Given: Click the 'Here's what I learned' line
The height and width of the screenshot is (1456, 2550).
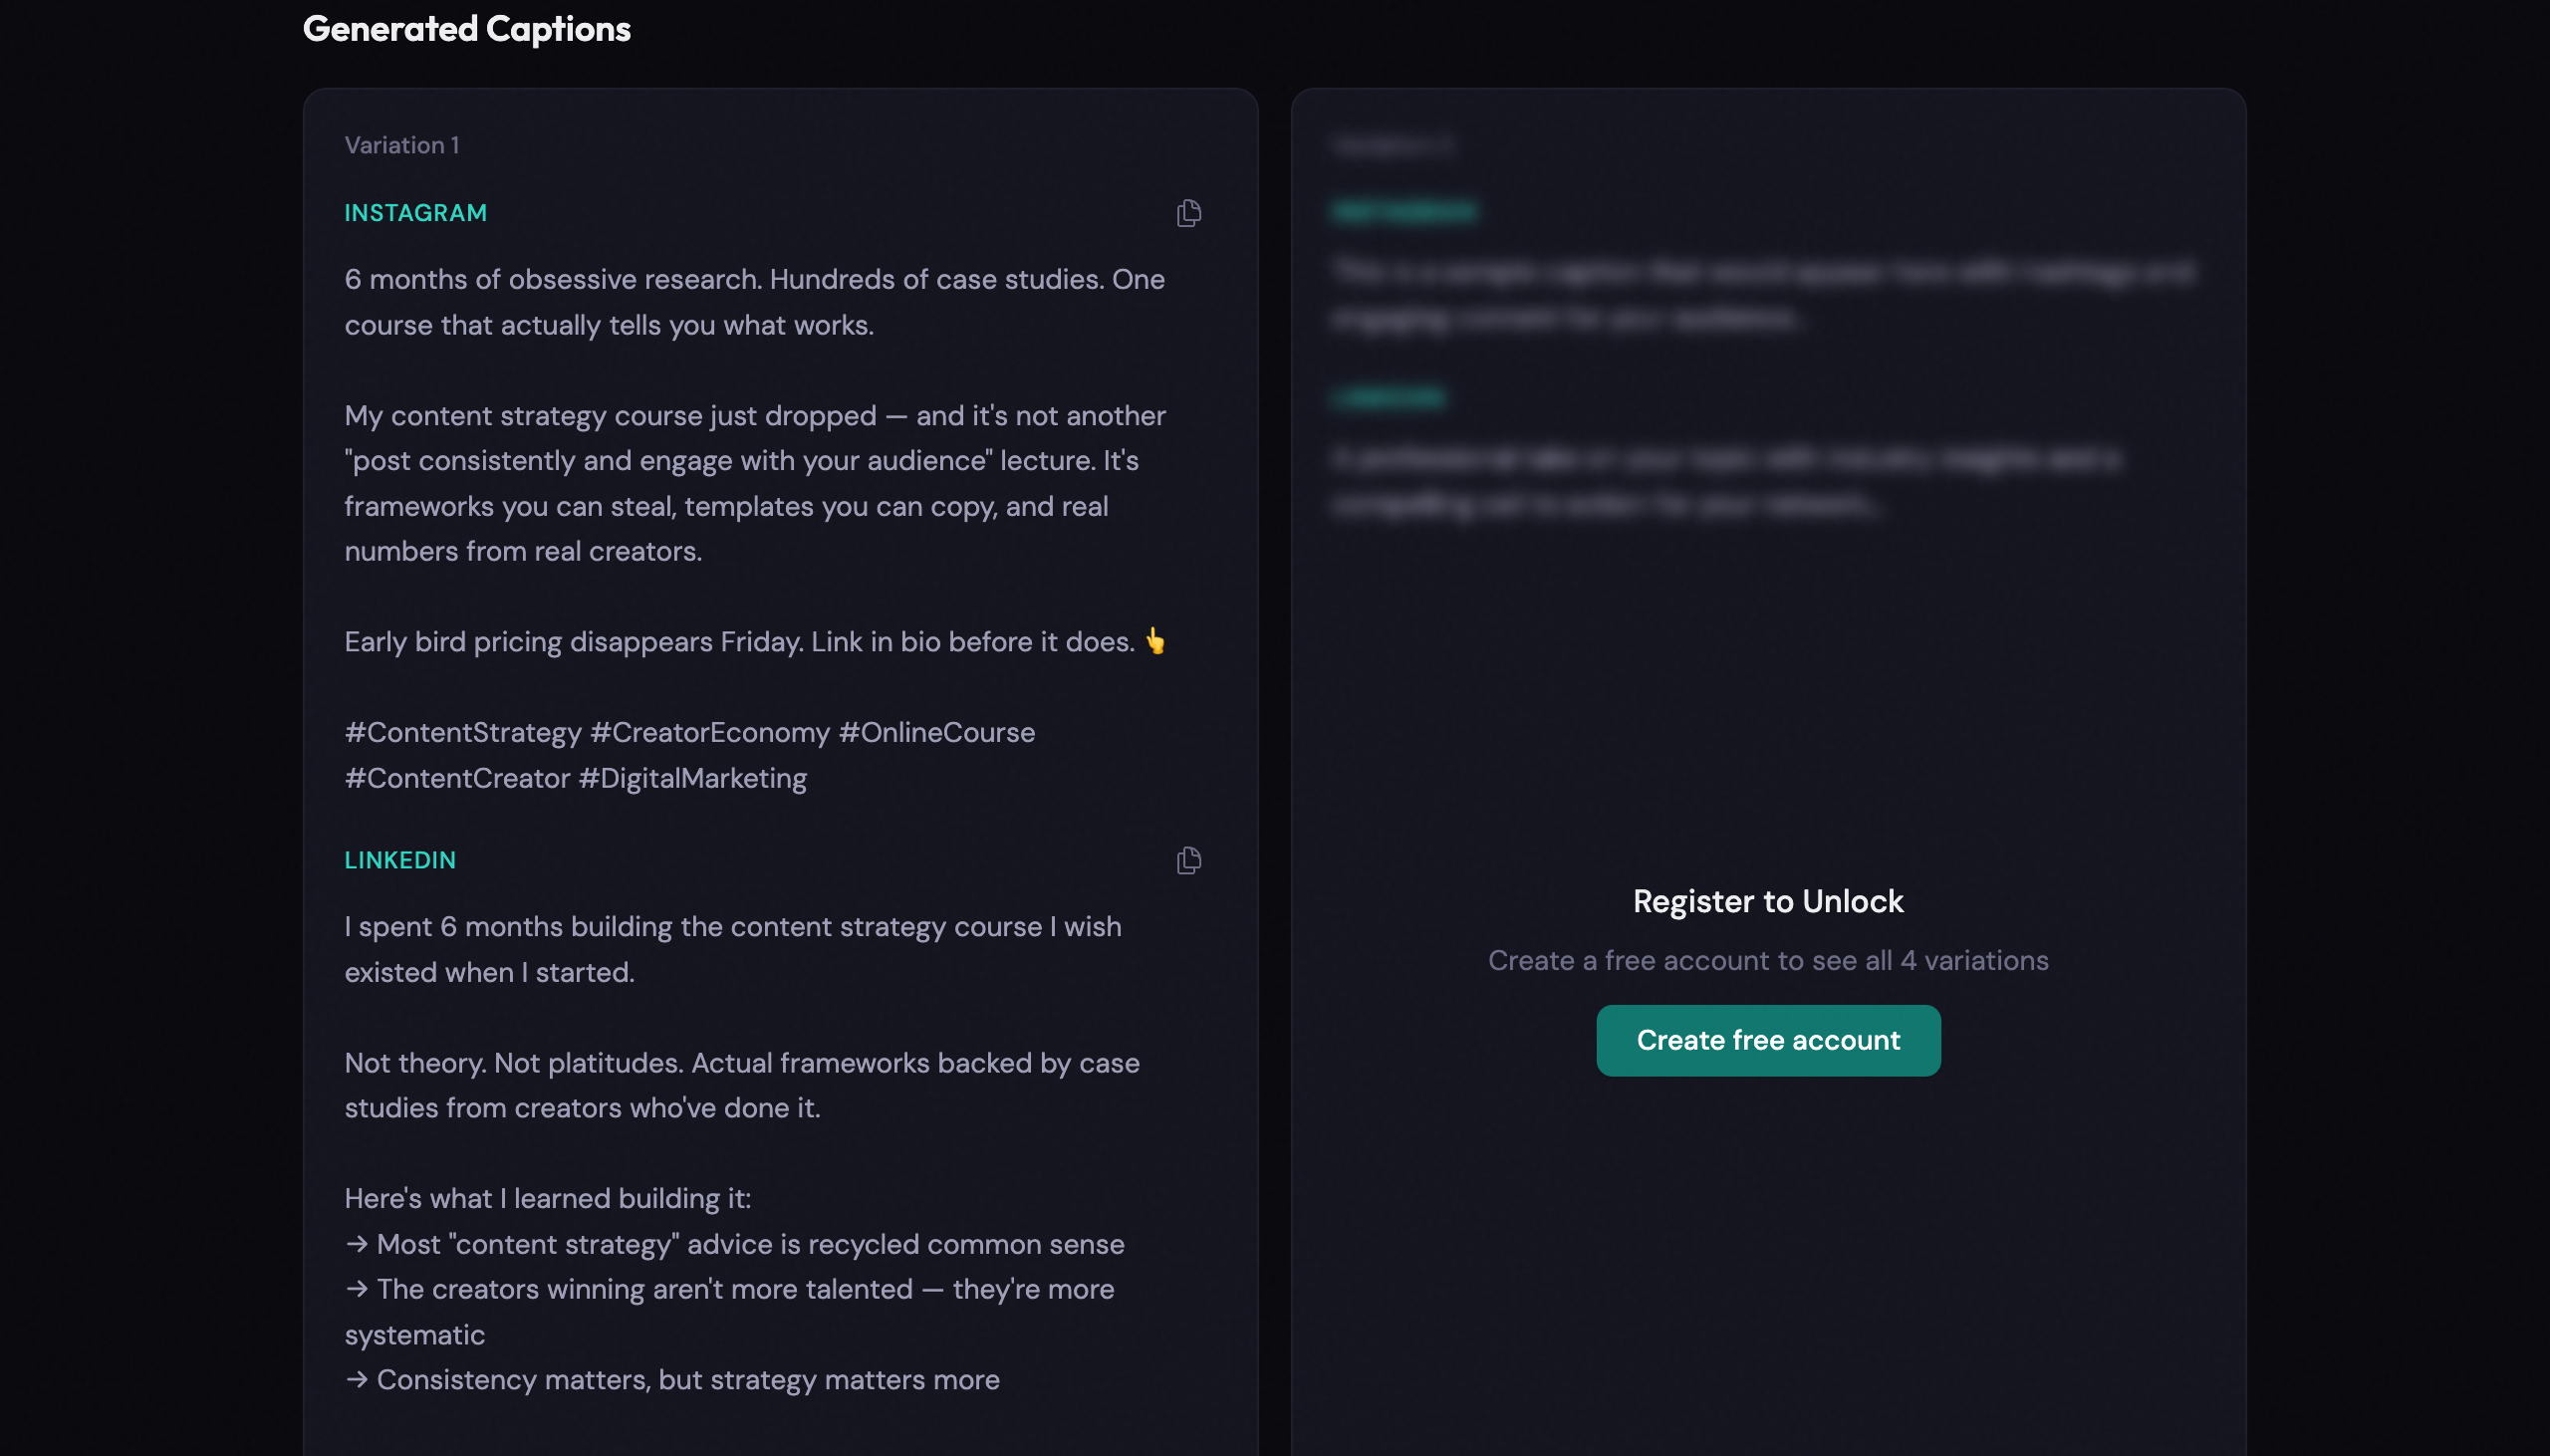Looking at the screenshot, I should [x=547, y=1198].
